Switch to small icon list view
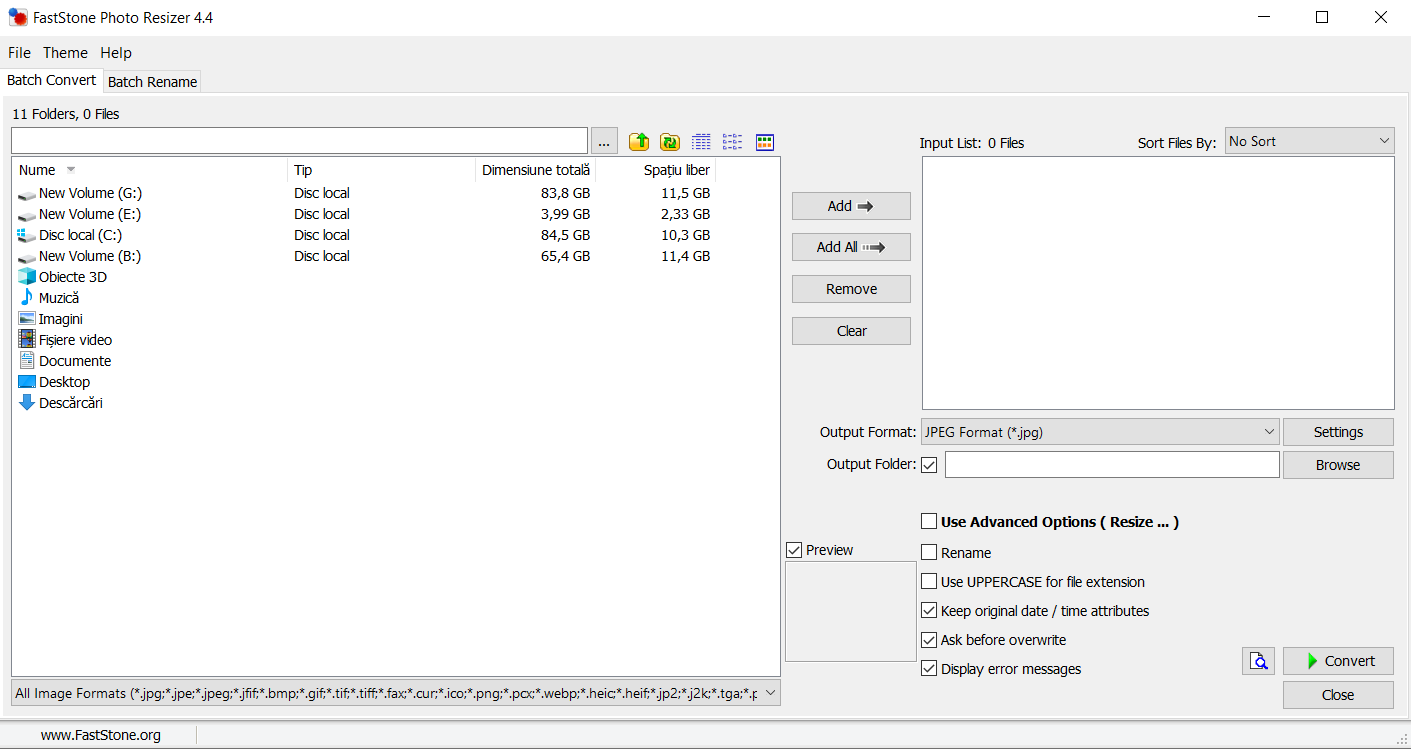The height and width of the screenshot is (749, 1411). [733, 142]
